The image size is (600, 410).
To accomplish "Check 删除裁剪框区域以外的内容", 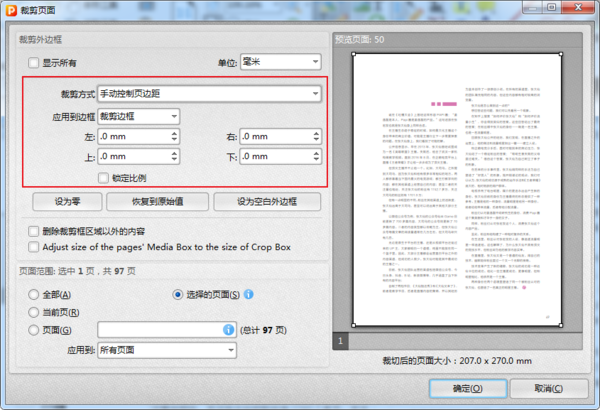I will pyautogui.click(x=34, y=231).
